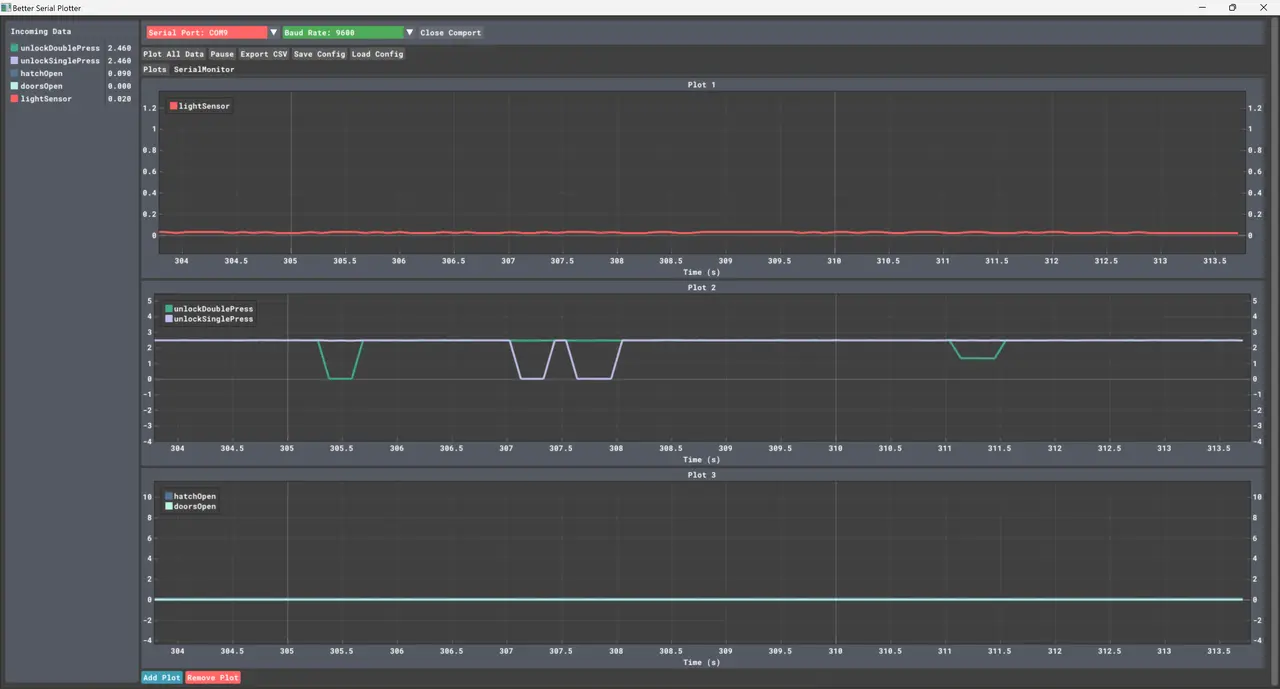
Task: Toggle unlockDoublePress legend entry in Plot 2
Action: (x=209, y=309)
